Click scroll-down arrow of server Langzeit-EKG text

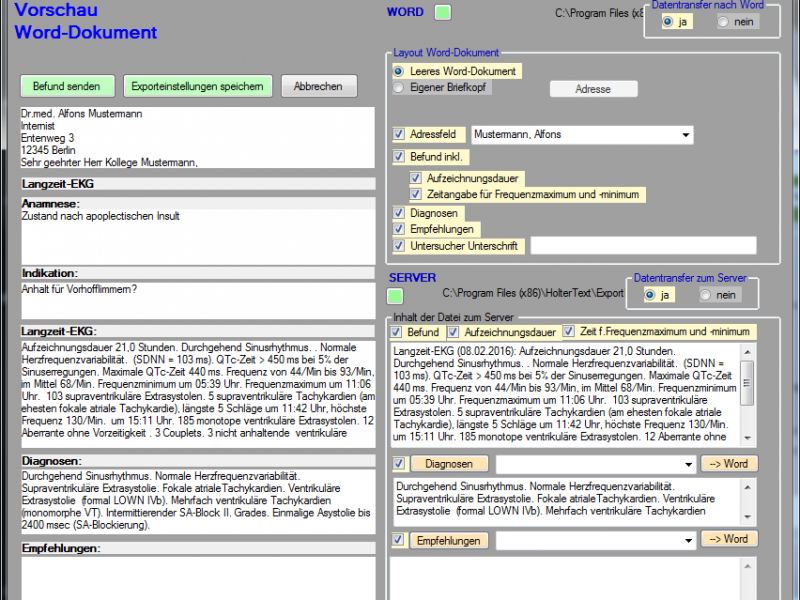pos(747,438)
